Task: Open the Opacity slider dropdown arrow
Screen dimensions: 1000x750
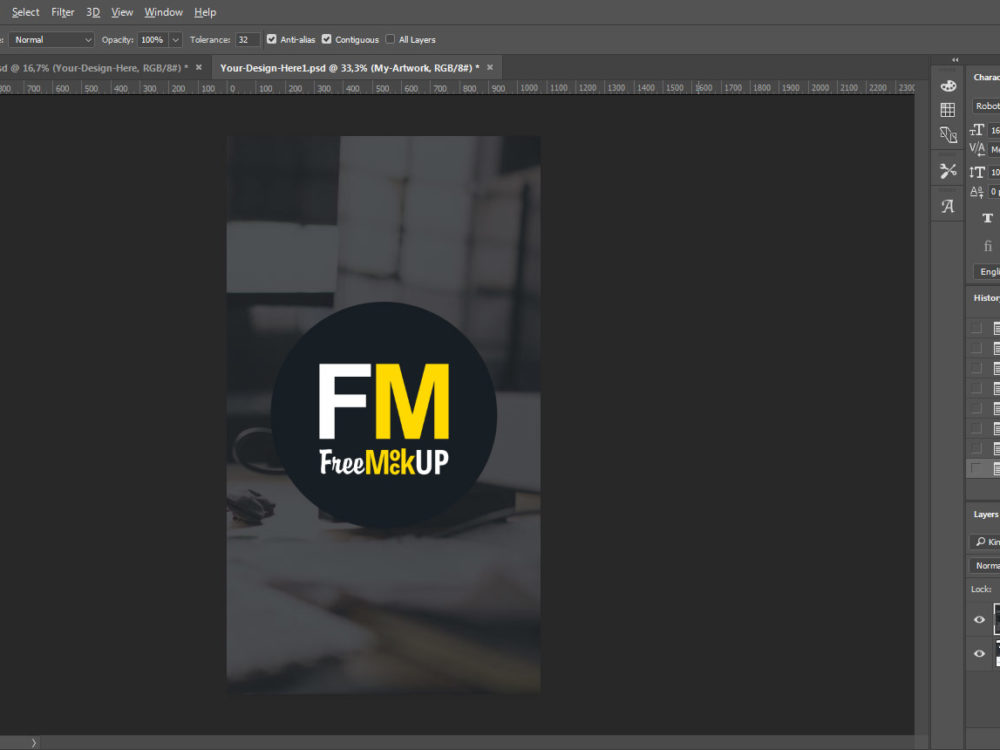Action: click(x=175, y=40)
